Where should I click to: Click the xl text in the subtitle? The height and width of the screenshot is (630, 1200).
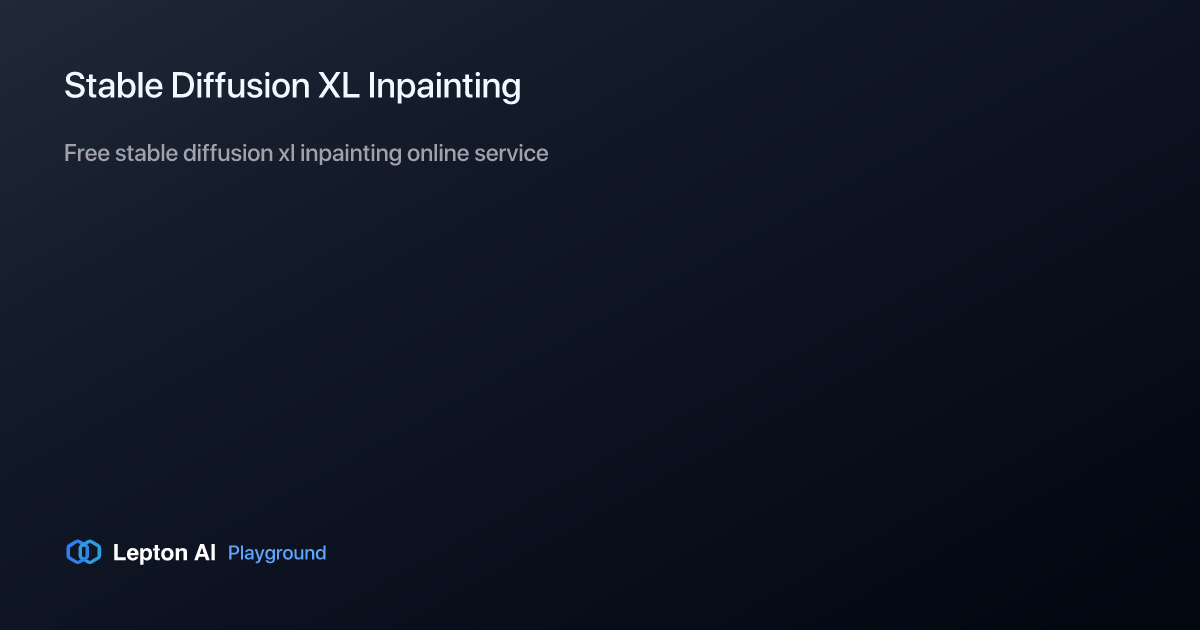click(x=286, y=153)
